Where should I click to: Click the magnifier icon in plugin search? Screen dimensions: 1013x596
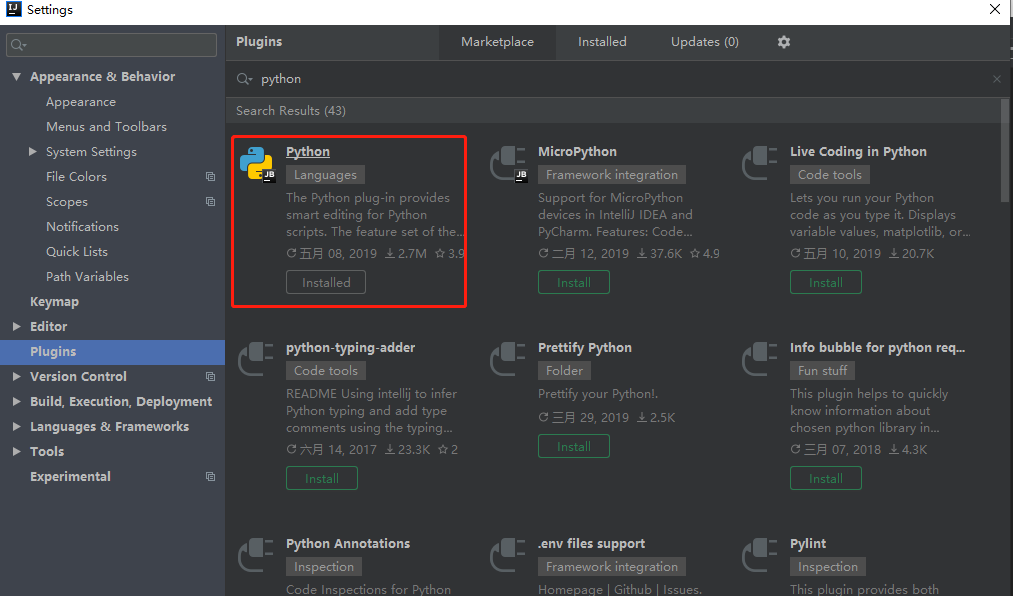coord(244,79)
